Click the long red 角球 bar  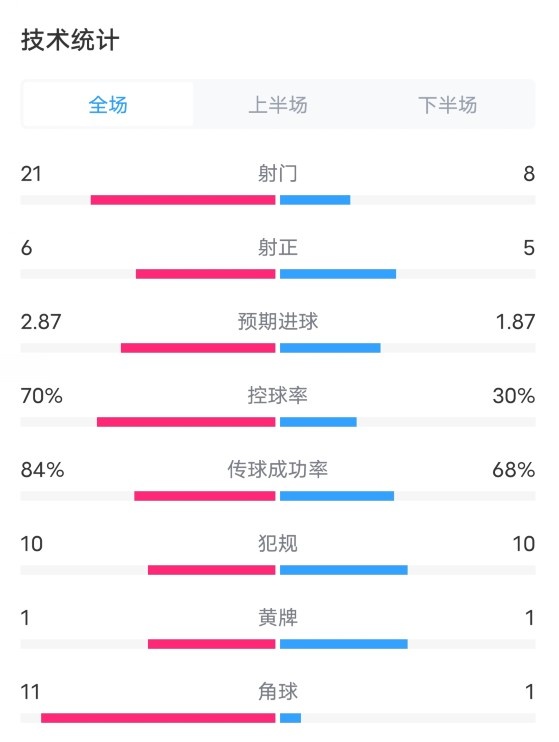(x=158, y=718)
